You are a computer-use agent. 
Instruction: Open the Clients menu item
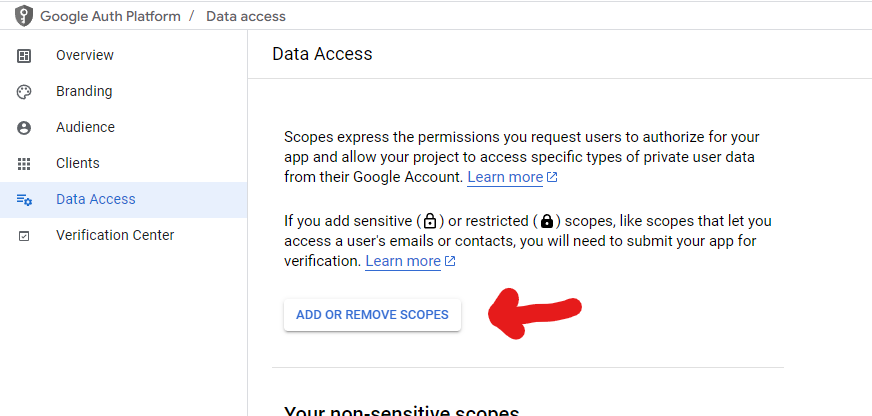pyautogui.click(x=78, y=163)
